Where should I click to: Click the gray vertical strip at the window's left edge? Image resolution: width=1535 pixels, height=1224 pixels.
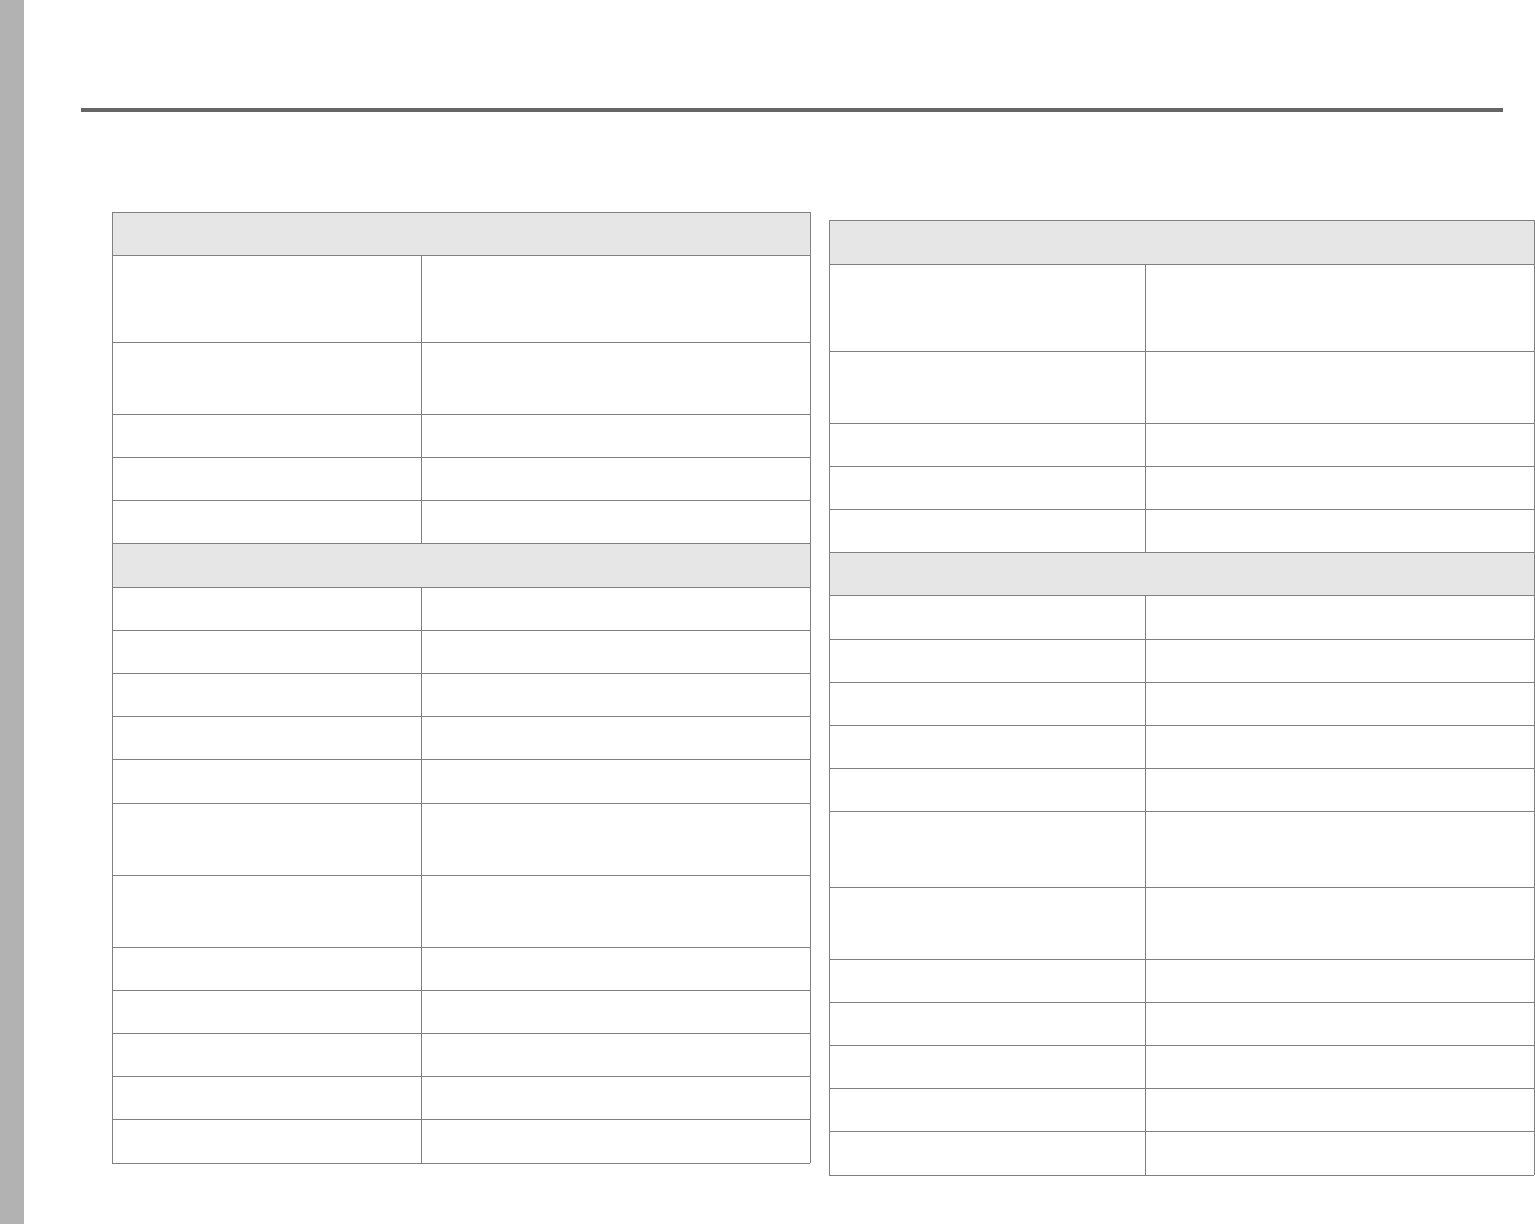11,612
